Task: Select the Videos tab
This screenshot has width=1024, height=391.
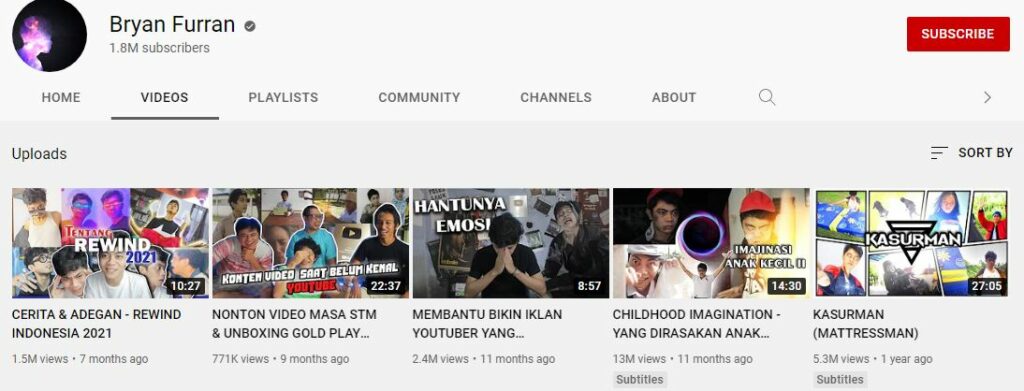Action: point(165,97)
